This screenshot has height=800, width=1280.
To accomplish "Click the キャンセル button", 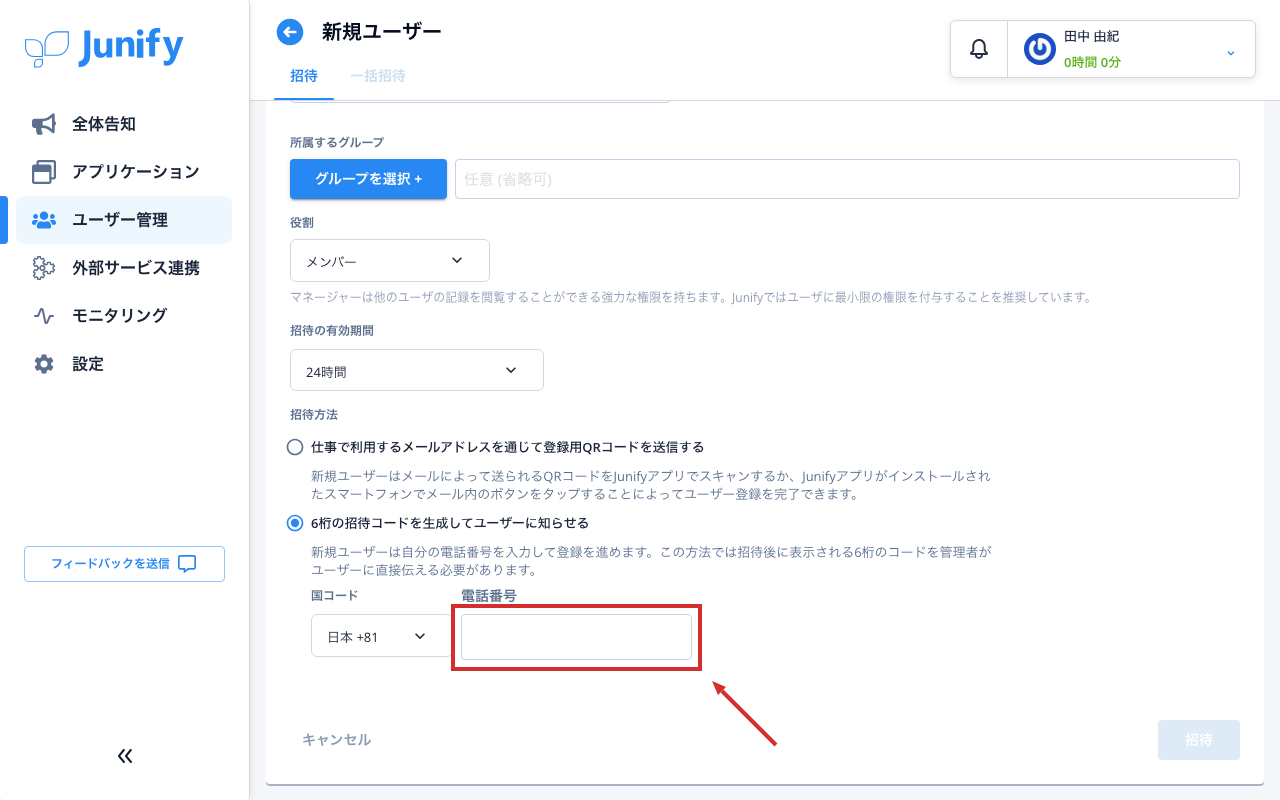I will tap(336, 740).
